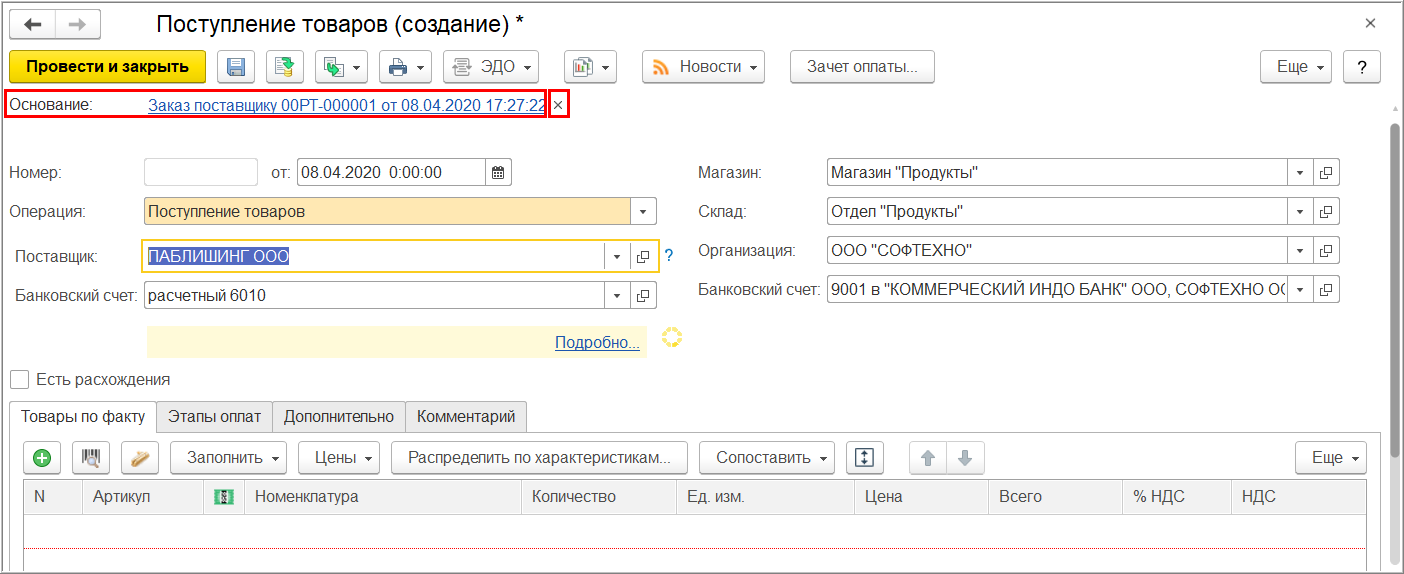
Task: Click the question mark help button
Action: tap(1361, 67)
